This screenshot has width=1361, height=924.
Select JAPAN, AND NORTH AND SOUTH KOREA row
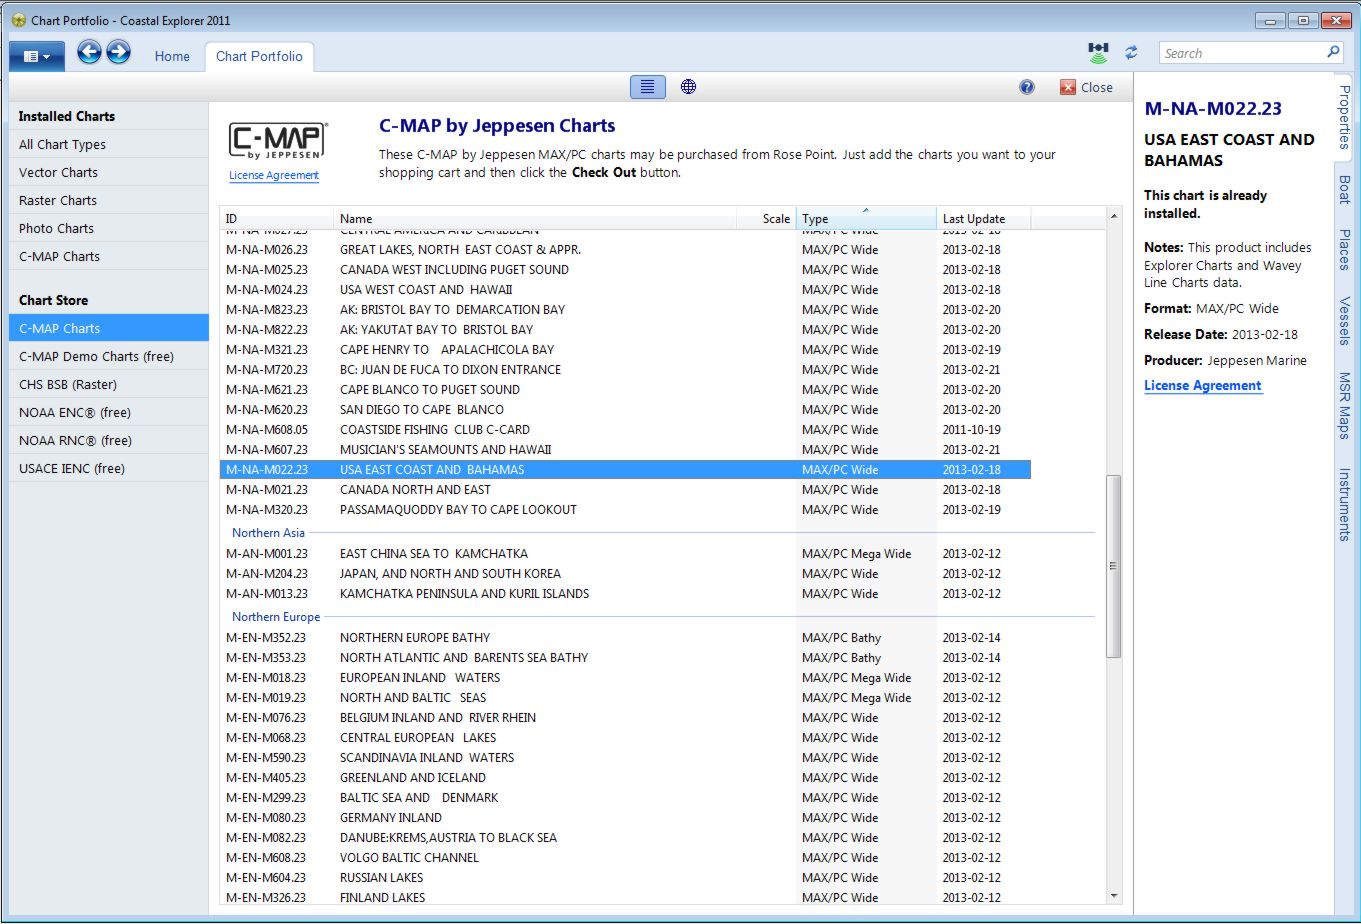click(625, 573)
